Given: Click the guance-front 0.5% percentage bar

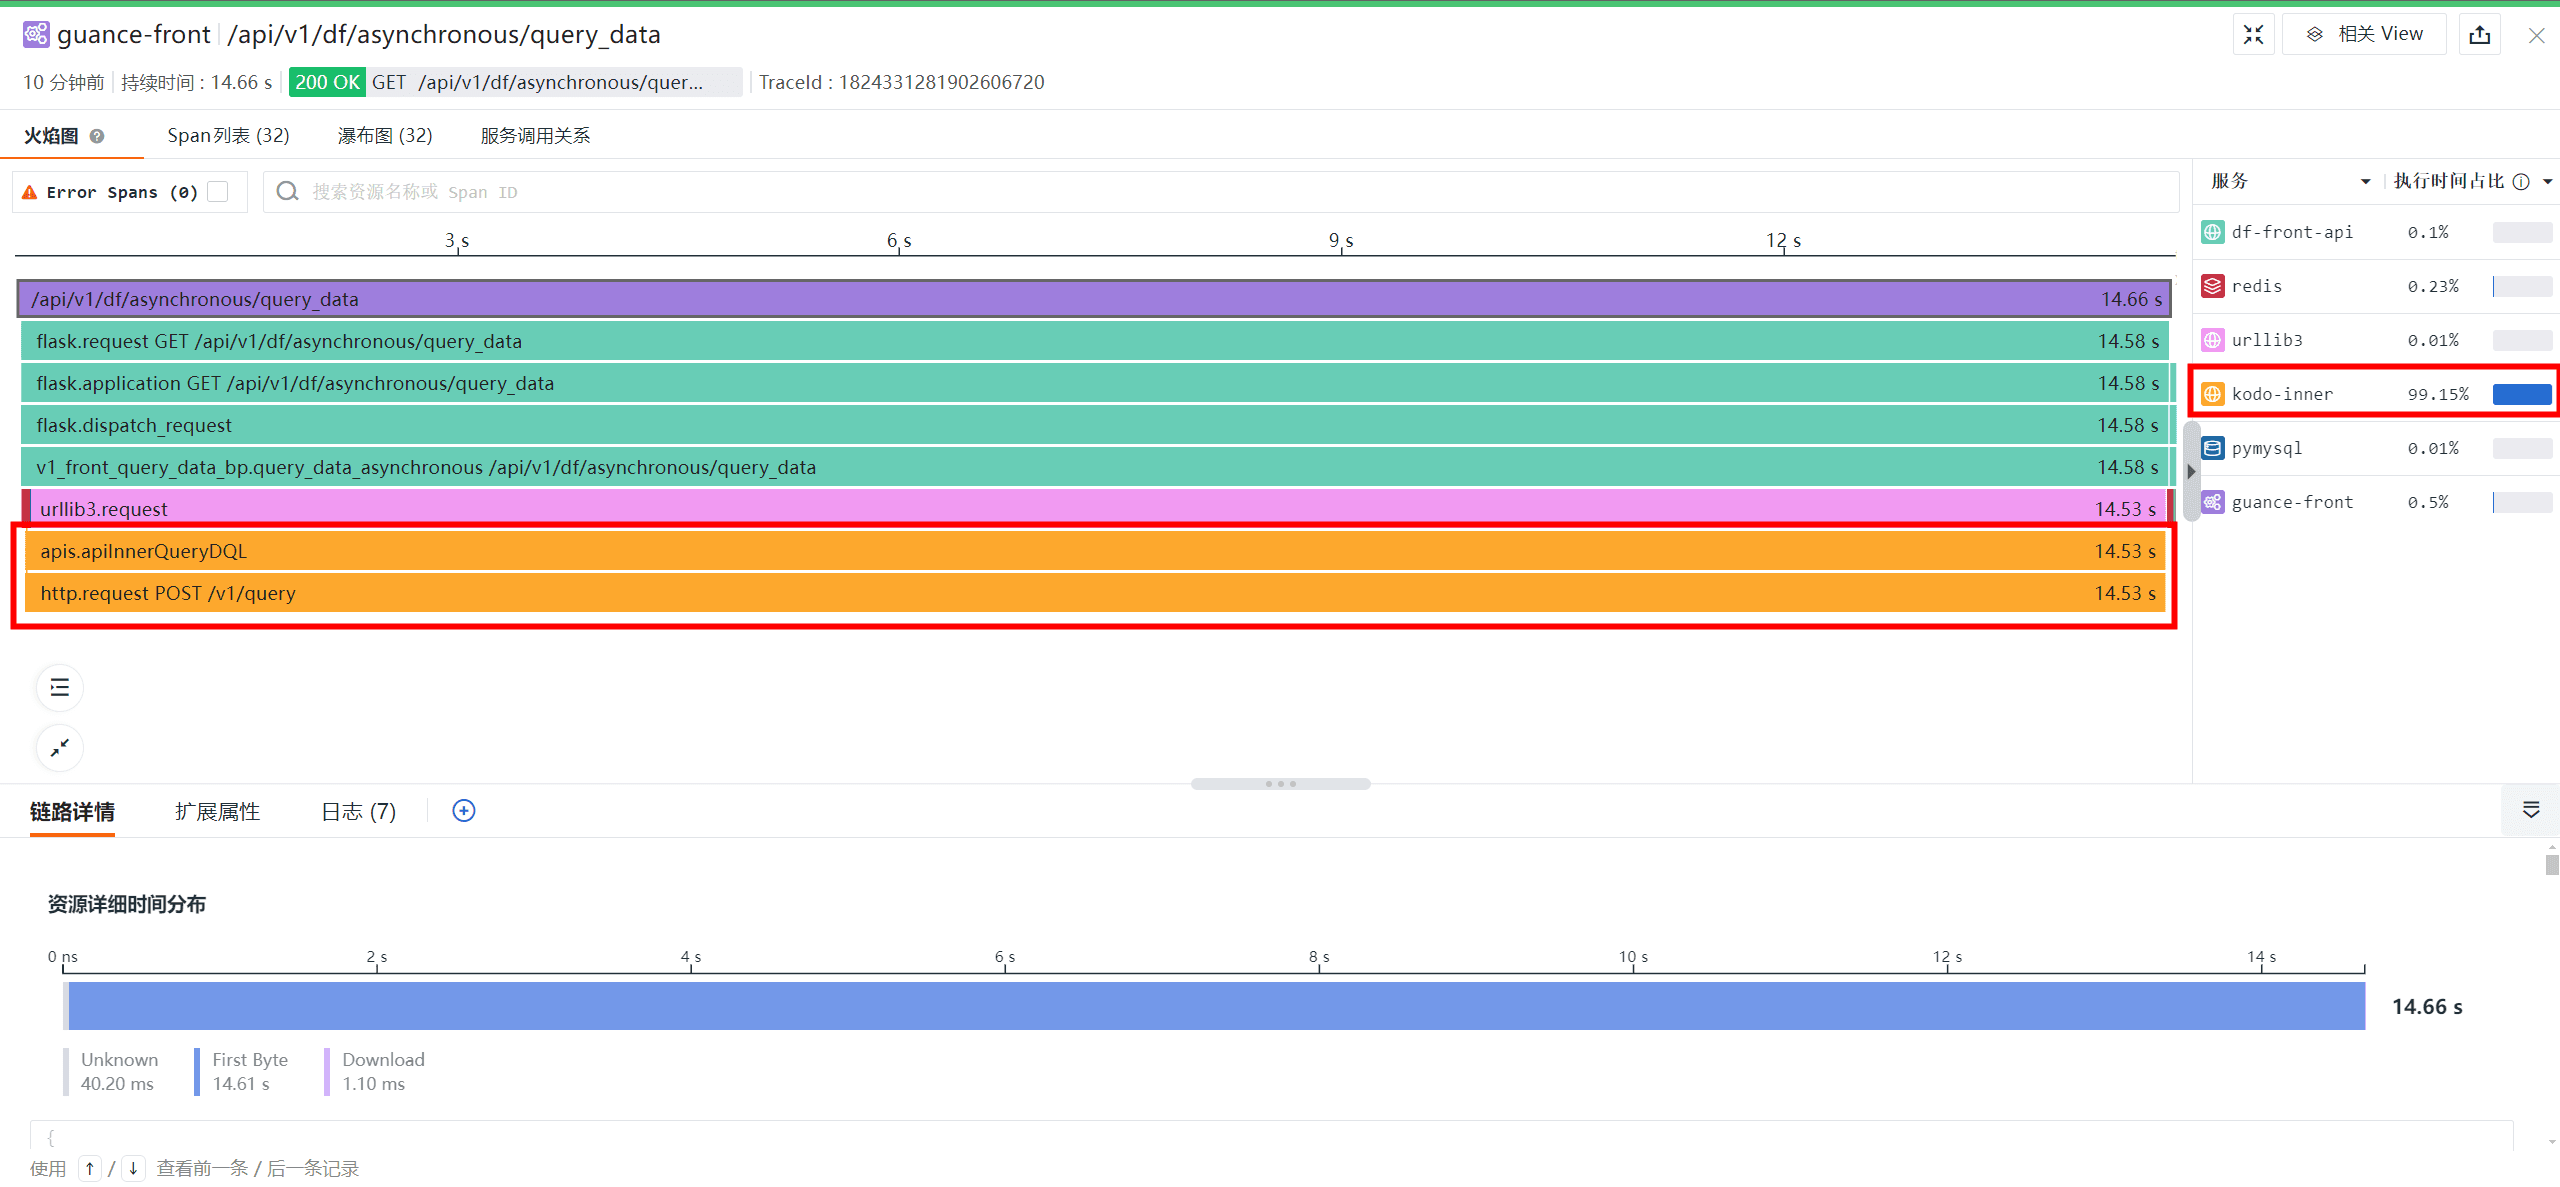Looking at the screenshot, I should 2522,502.
